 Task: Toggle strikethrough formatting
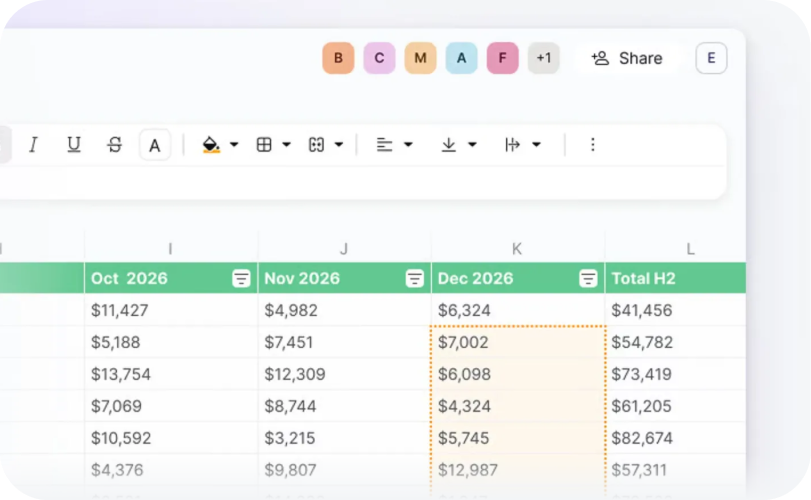coord(114,145)
